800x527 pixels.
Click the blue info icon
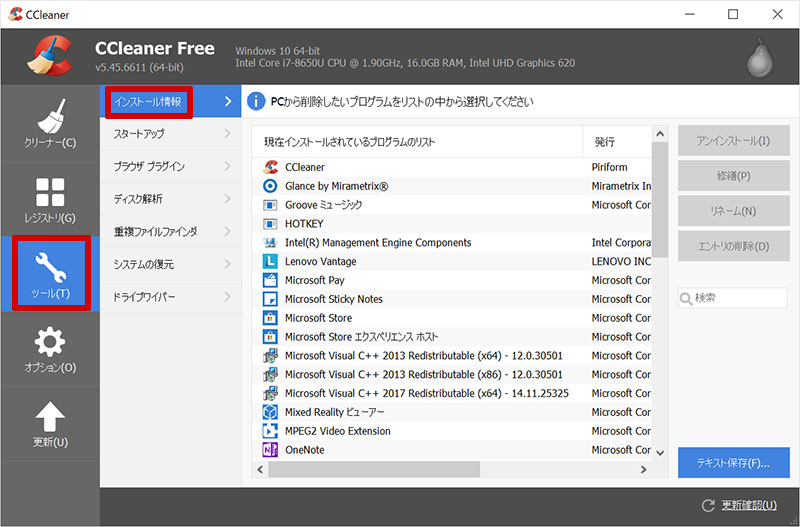pos(256,102)
